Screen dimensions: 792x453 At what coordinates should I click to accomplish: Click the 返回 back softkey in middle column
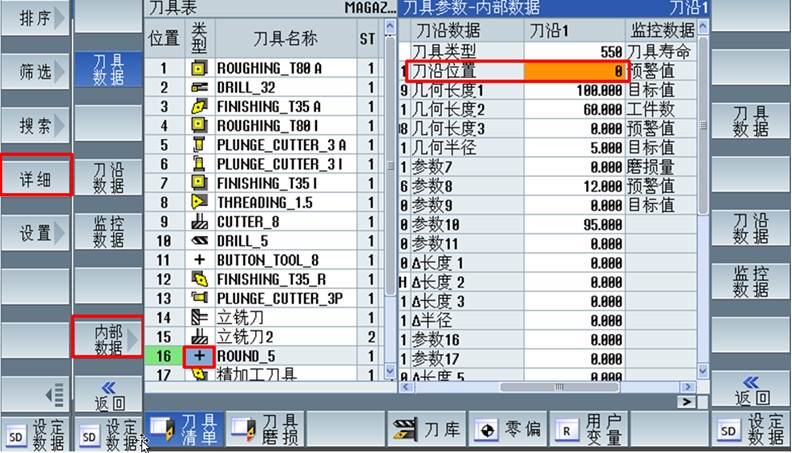coord(108,394)
